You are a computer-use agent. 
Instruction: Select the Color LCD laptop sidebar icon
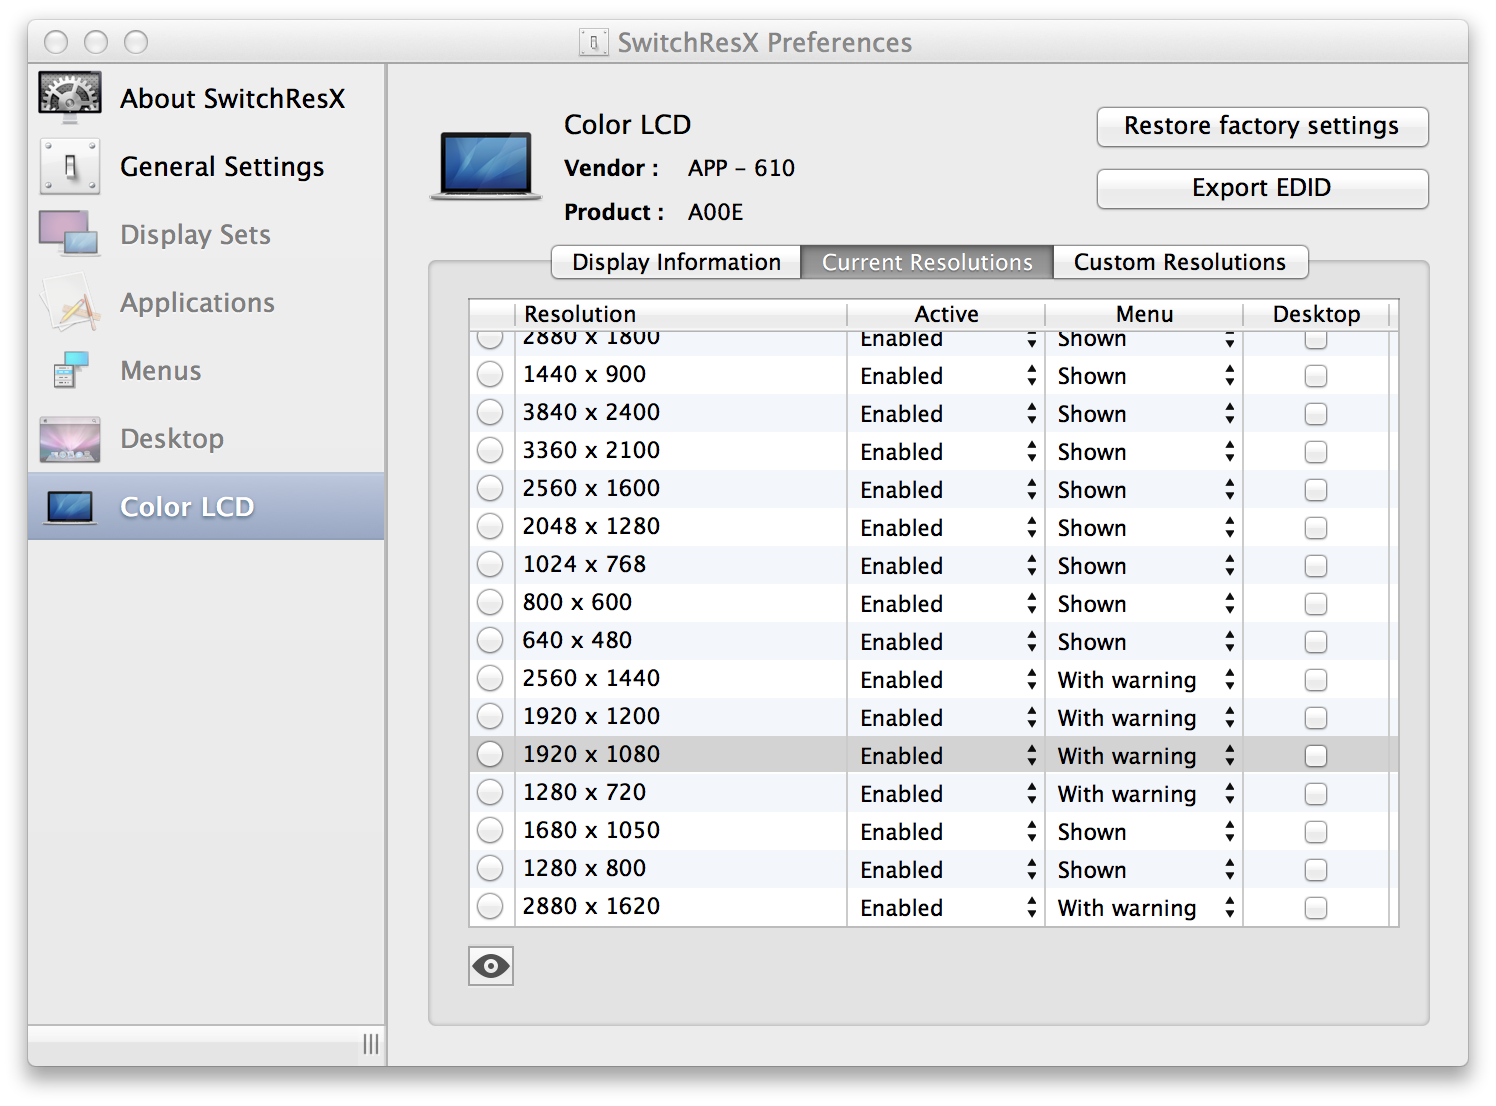[x=70, y=507]
